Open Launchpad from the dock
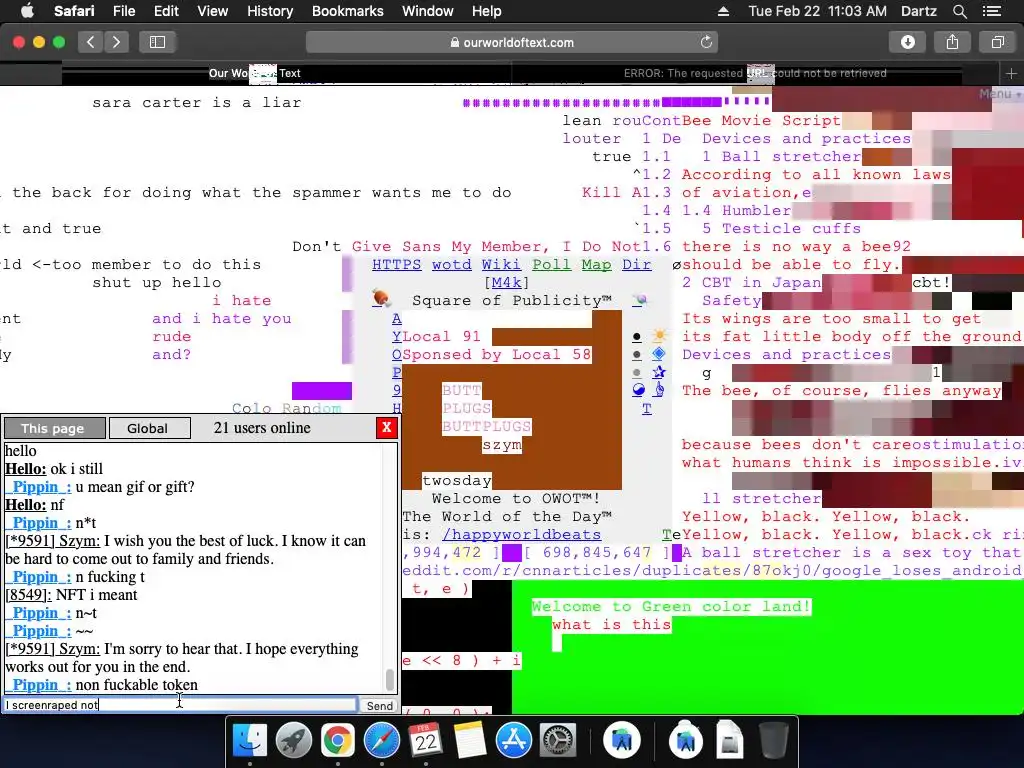Image resolution: width=1024 pixels, height=768 pixels. click(294, 741)
